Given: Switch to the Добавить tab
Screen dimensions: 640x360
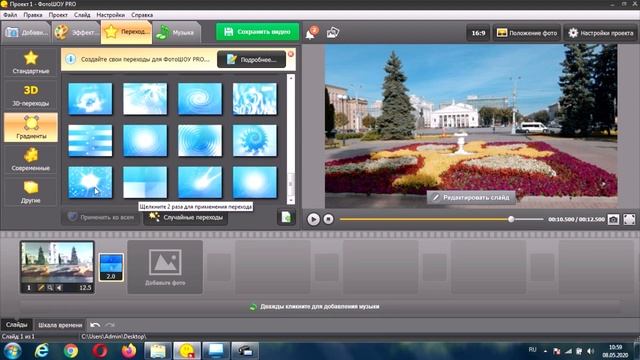Looking at the screenshot, I should 27,32.
